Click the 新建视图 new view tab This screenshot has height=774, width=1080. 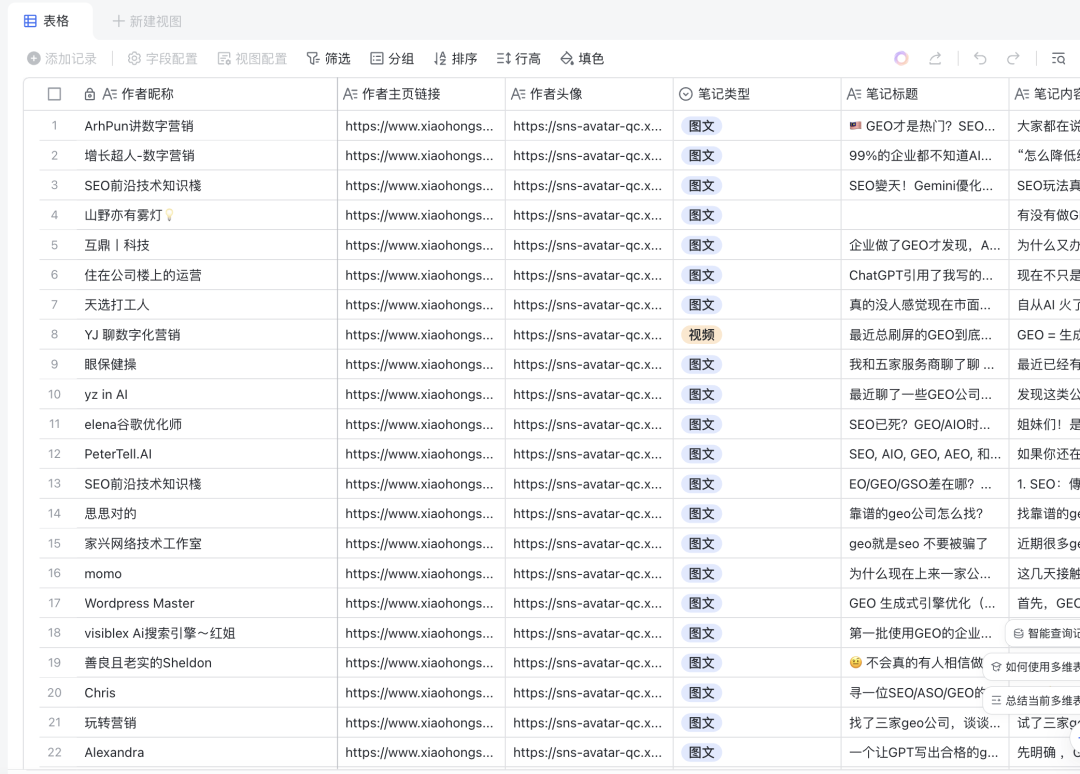(147, 21)
